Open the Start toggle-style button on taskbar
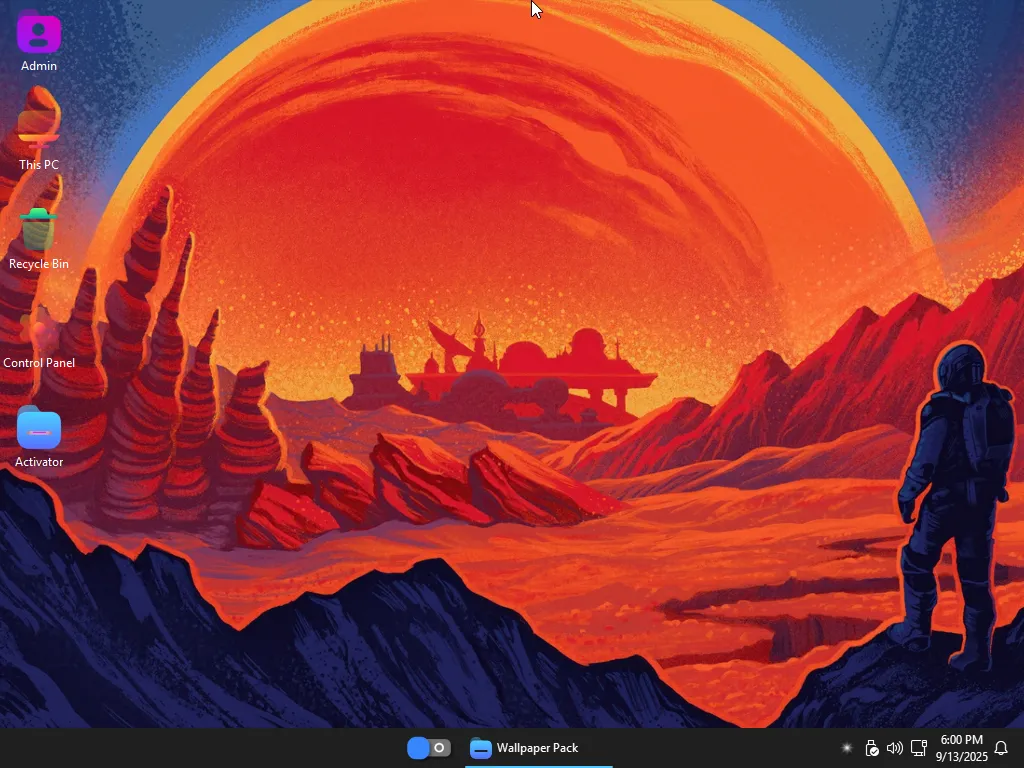 coord(428,748)
